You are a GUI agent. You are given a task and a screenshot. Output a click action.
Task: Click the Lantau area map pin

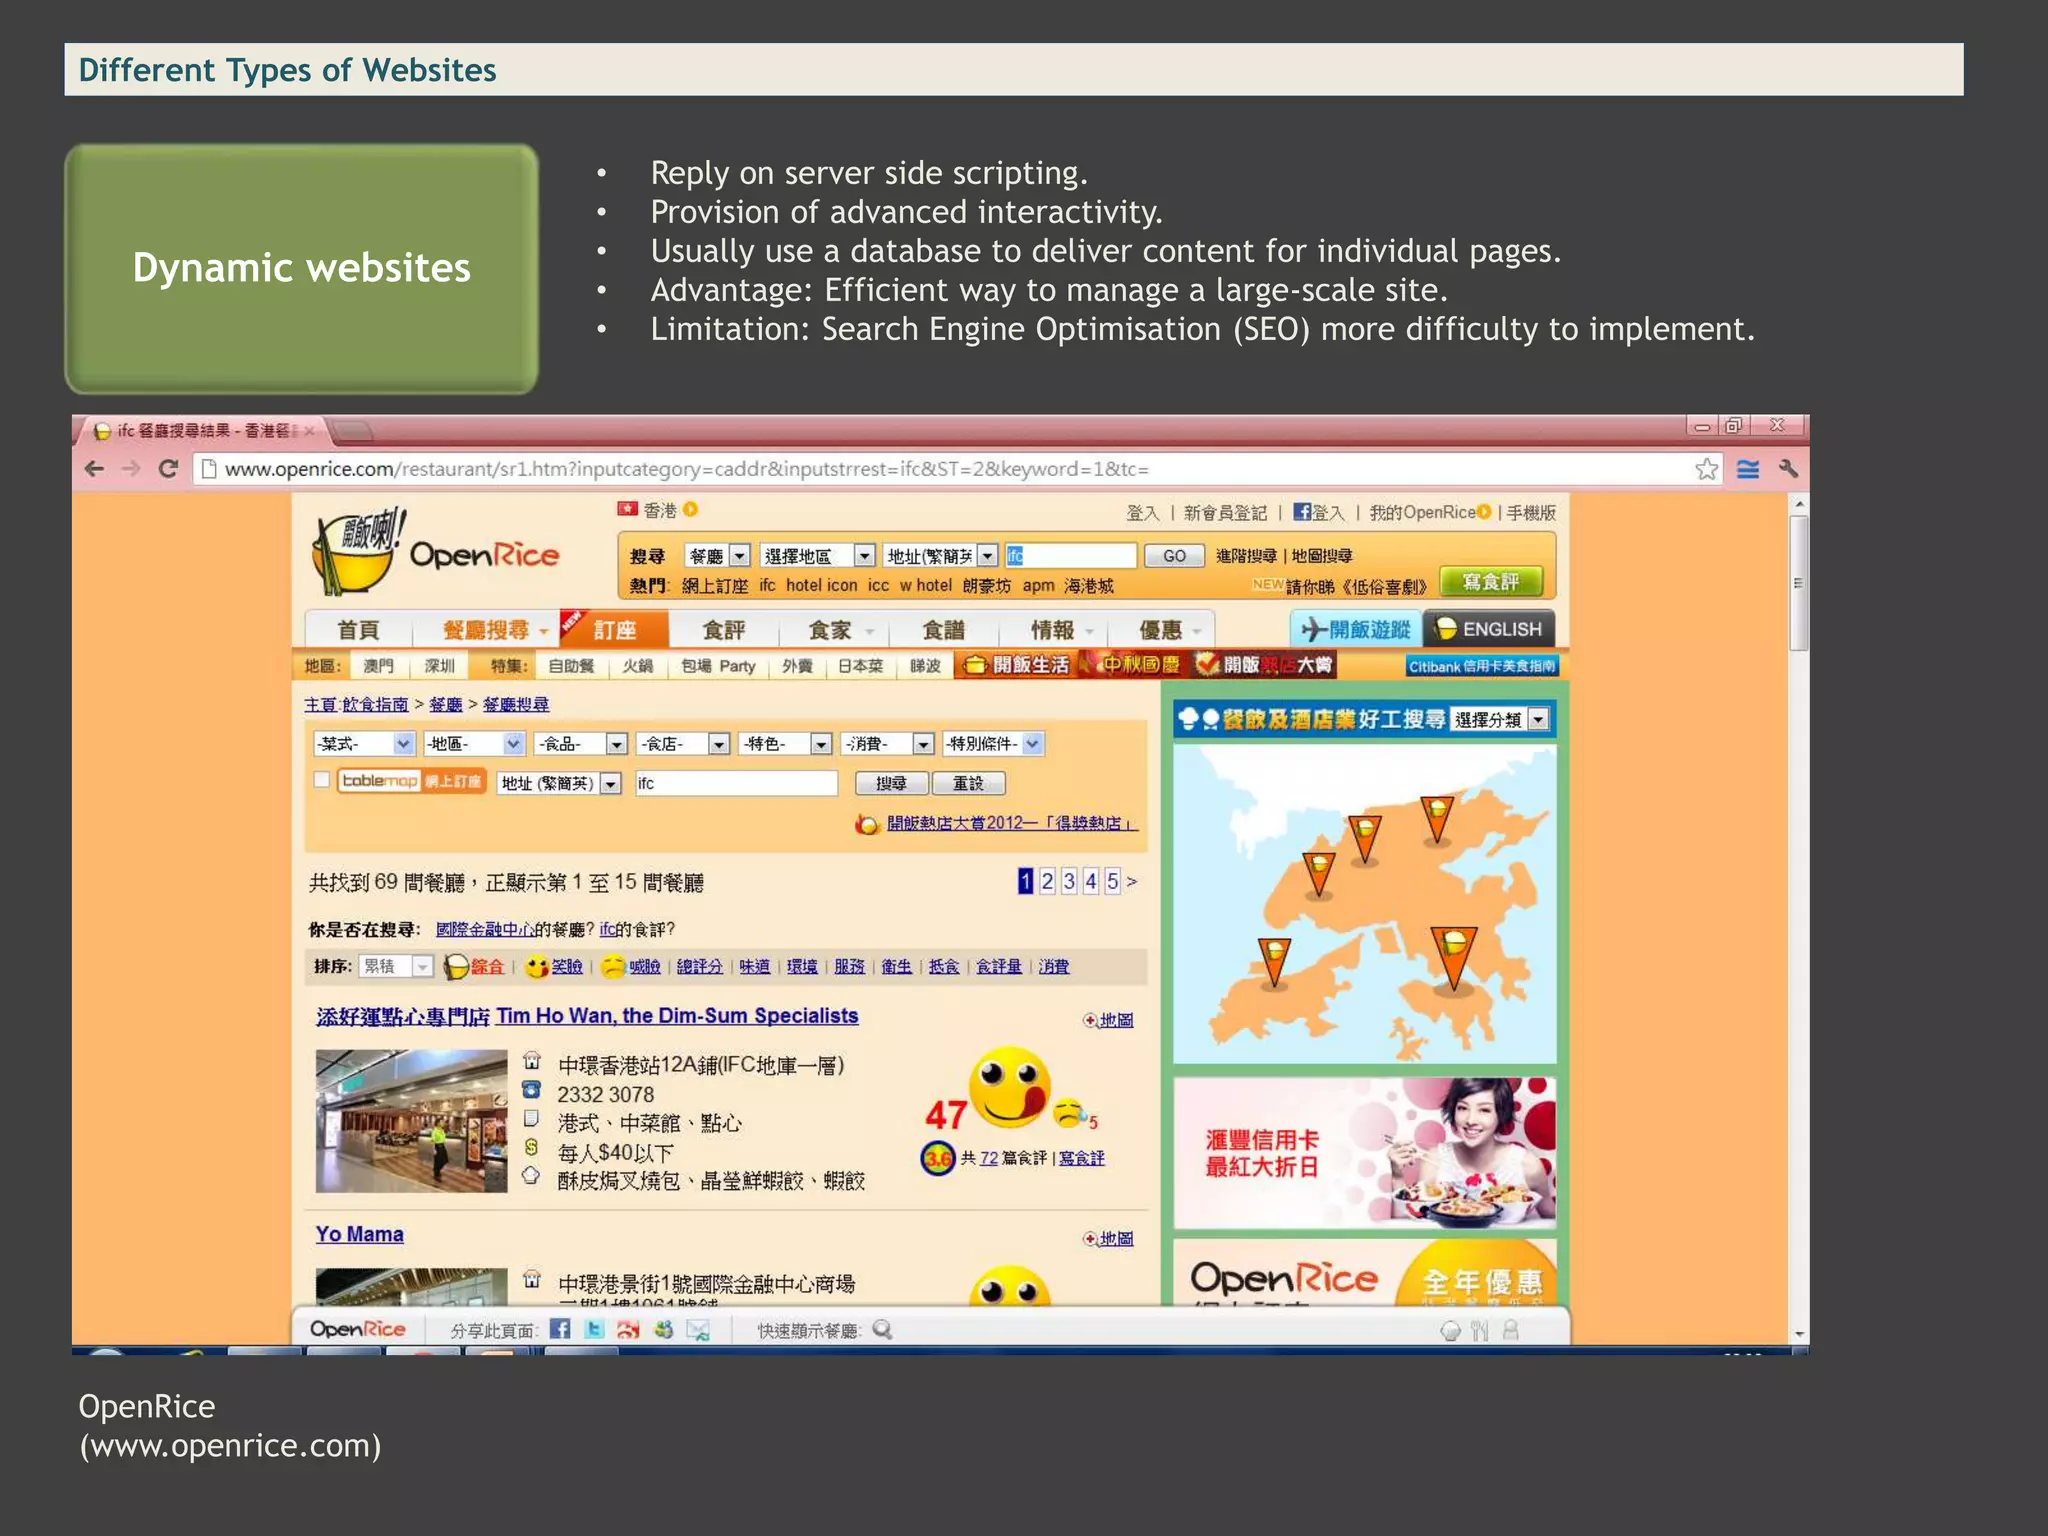pyautogui.click(x=1274, y=962)
